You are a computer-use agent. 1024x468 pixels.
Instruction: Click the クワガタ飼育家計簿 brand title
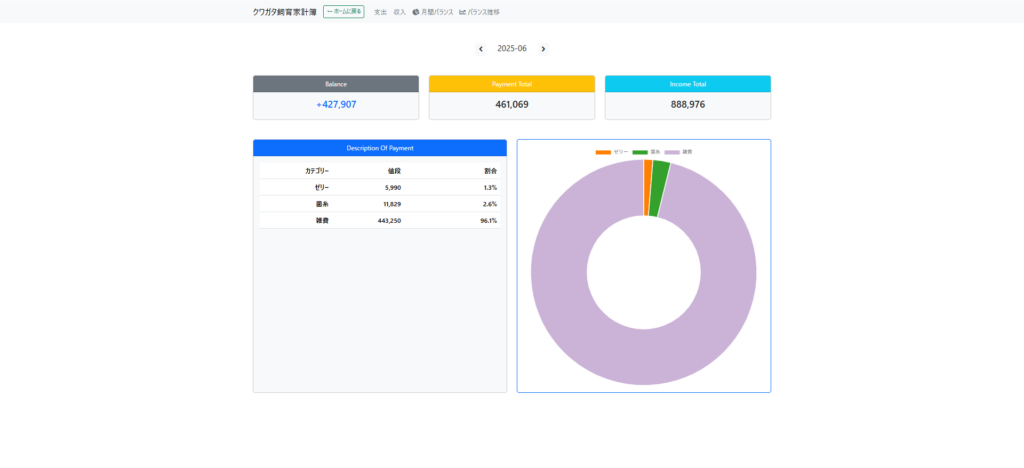[285, 12]
